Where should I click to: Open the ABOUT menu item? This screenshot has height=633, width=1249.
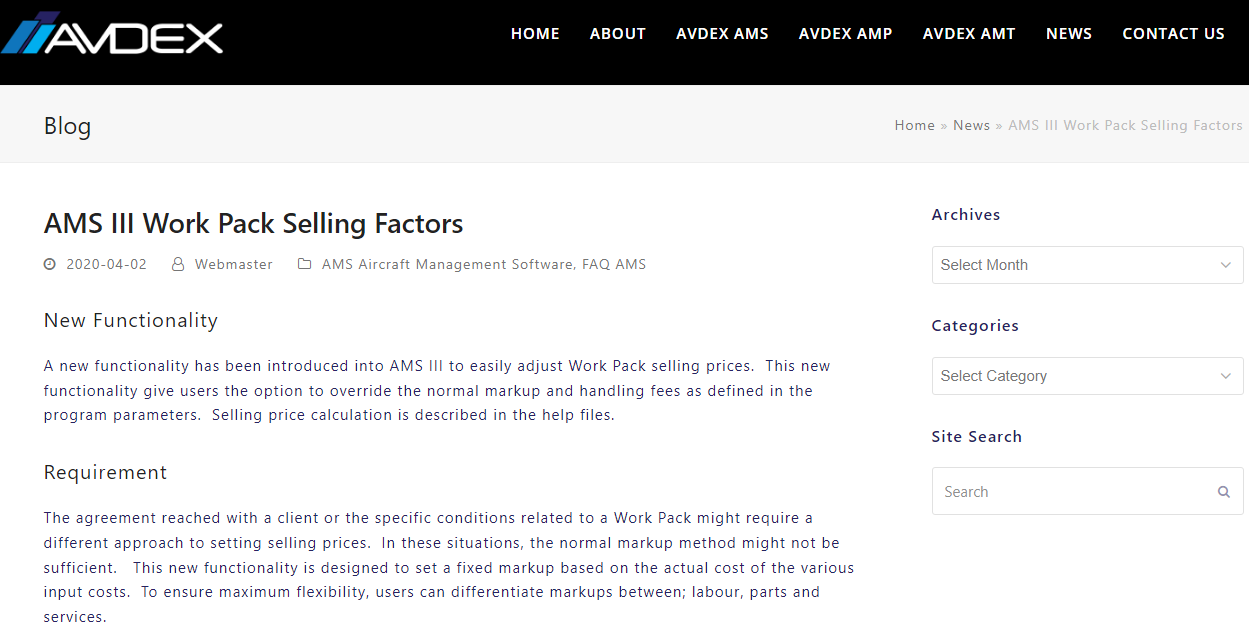pos(618,34)
